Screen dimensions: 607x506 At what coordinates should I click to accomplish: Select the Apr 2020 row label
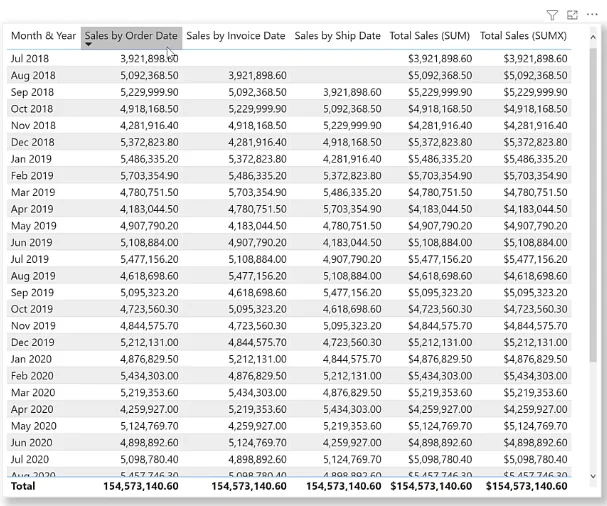[x=32, y=410]
